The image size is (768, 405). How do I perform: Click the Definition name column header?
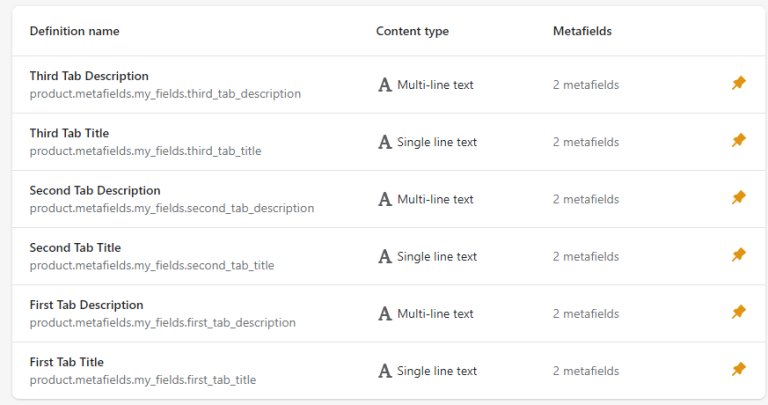tap(74, 31)
